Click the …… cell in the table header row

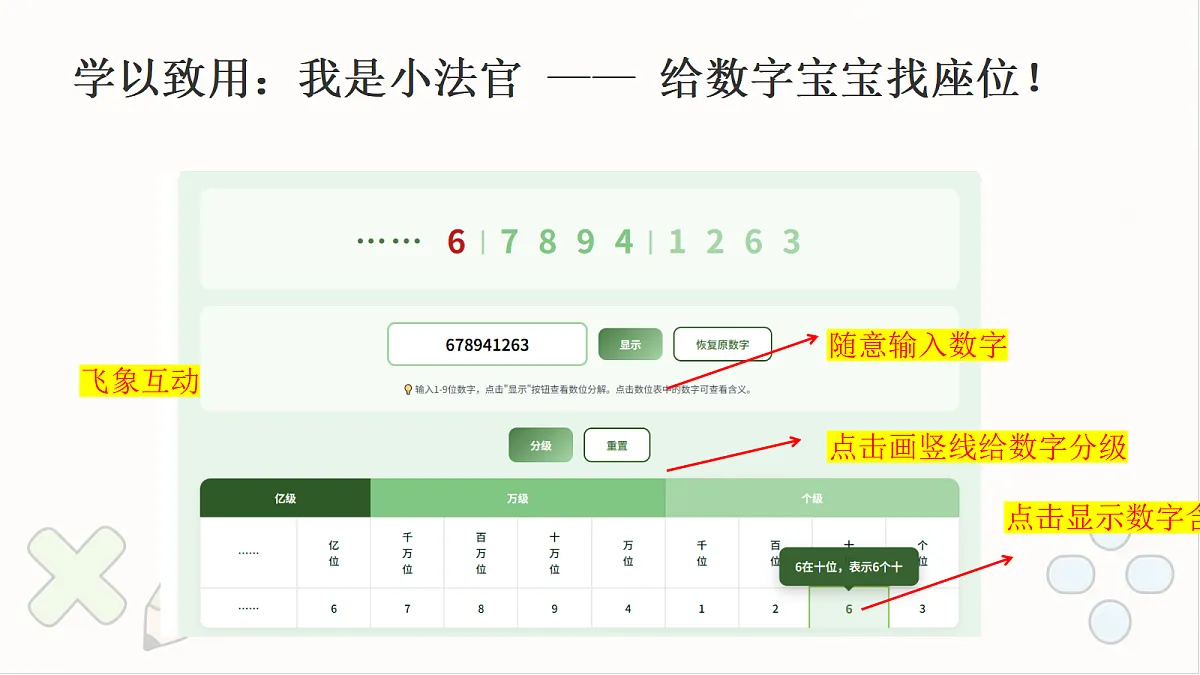[x=249, y=553]
